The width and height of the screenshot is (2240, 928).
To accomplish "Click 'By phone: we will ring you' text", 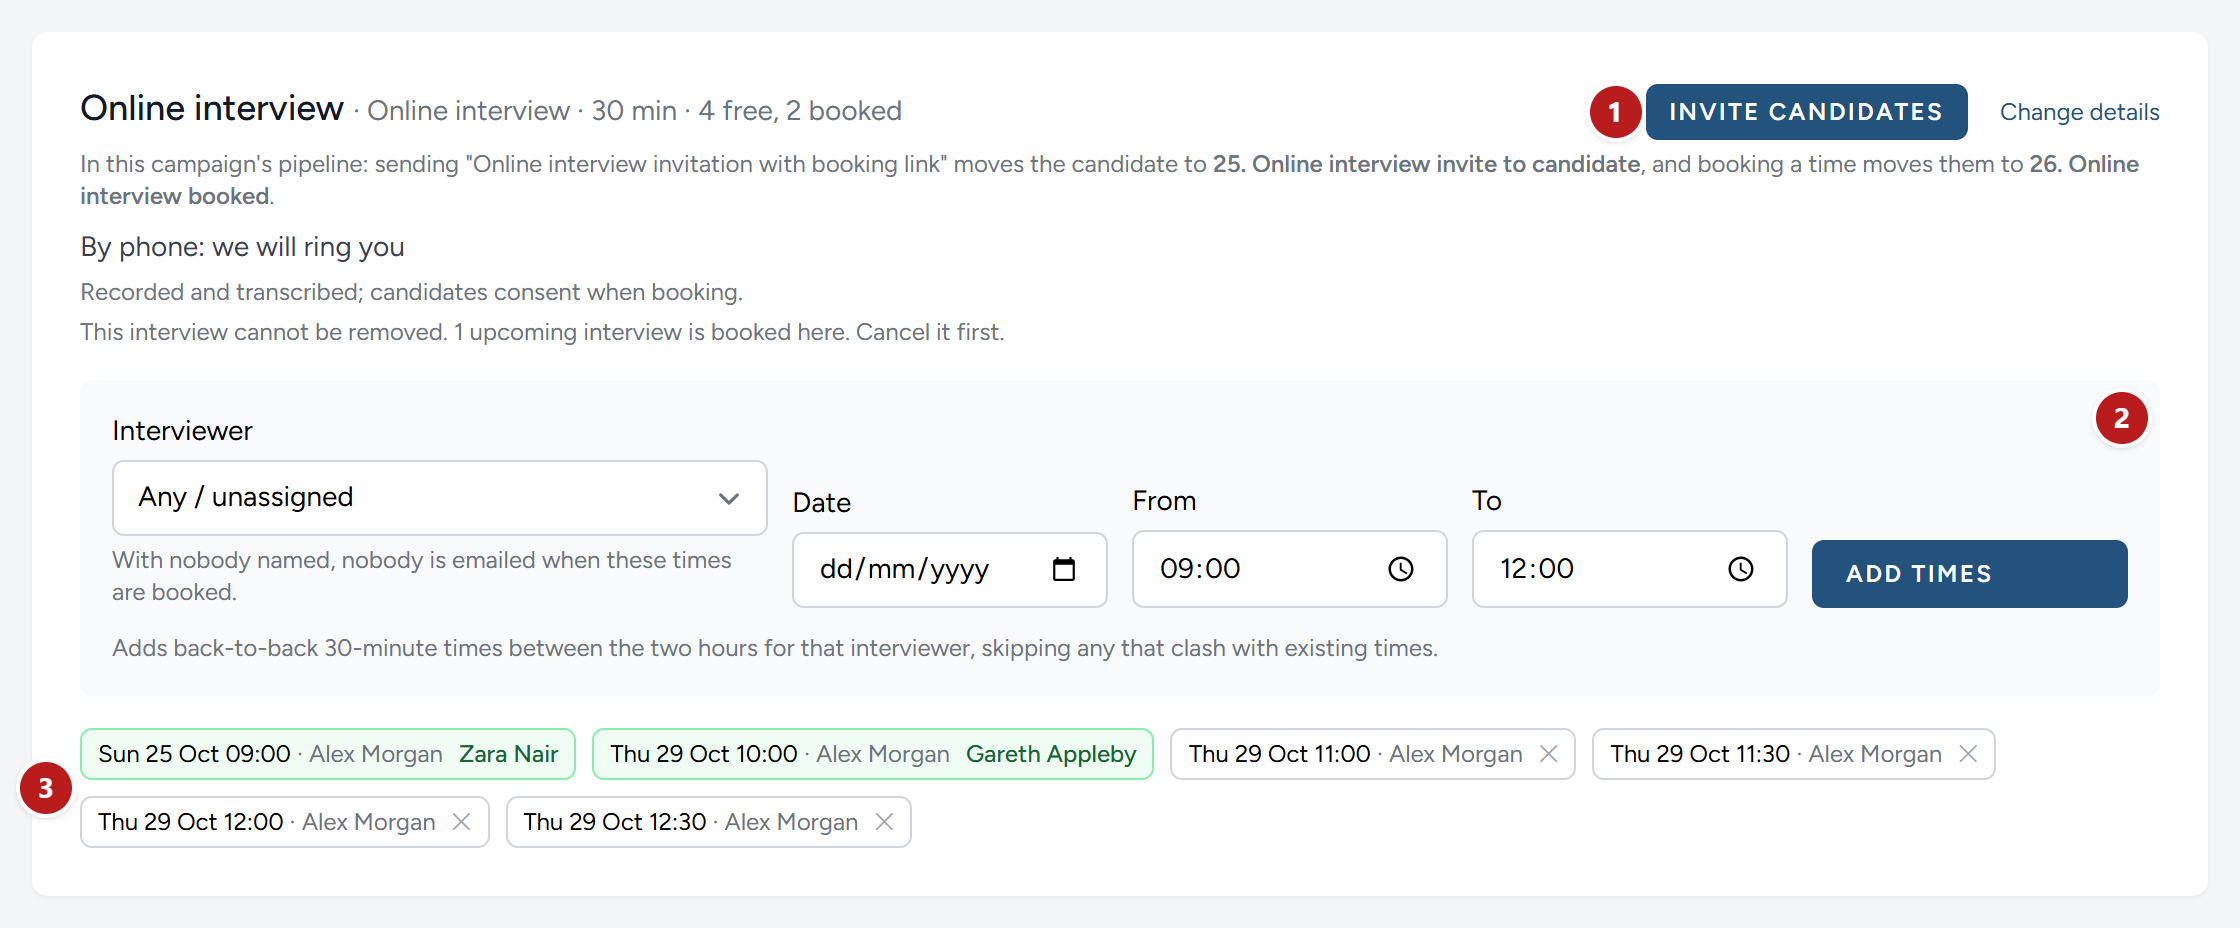I will click(x=243, y=247).
